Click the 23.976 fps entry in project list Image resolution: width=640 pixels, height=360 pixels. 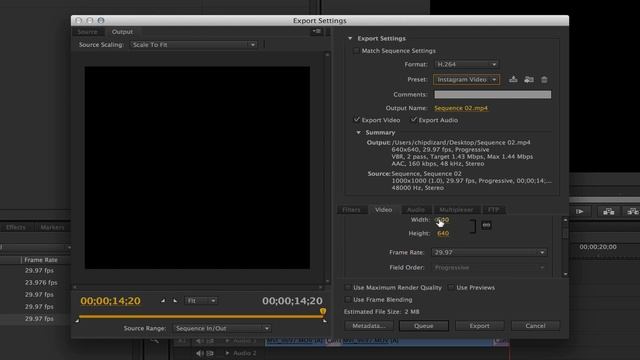41,282
